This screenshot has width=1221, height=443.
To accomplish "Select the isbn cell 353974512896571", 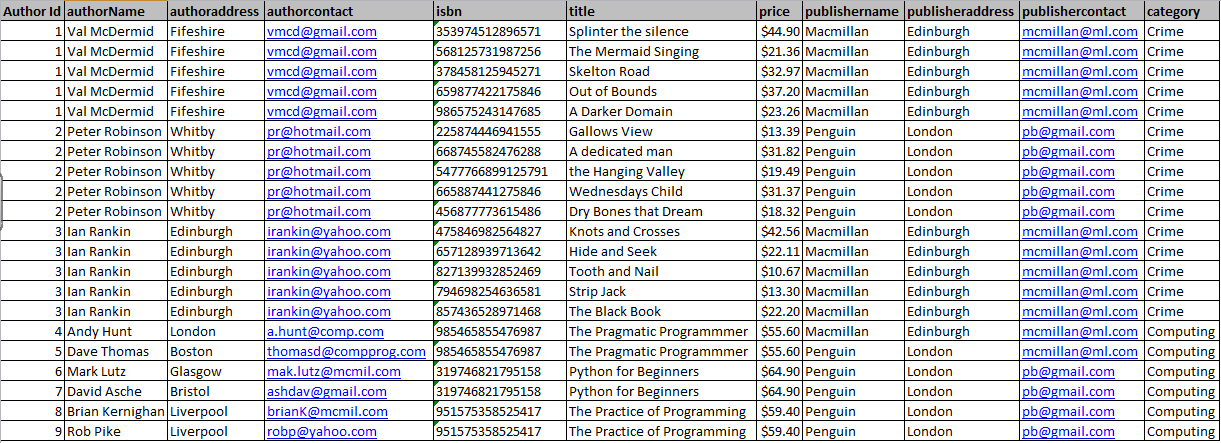I will [x=499, y=31].
